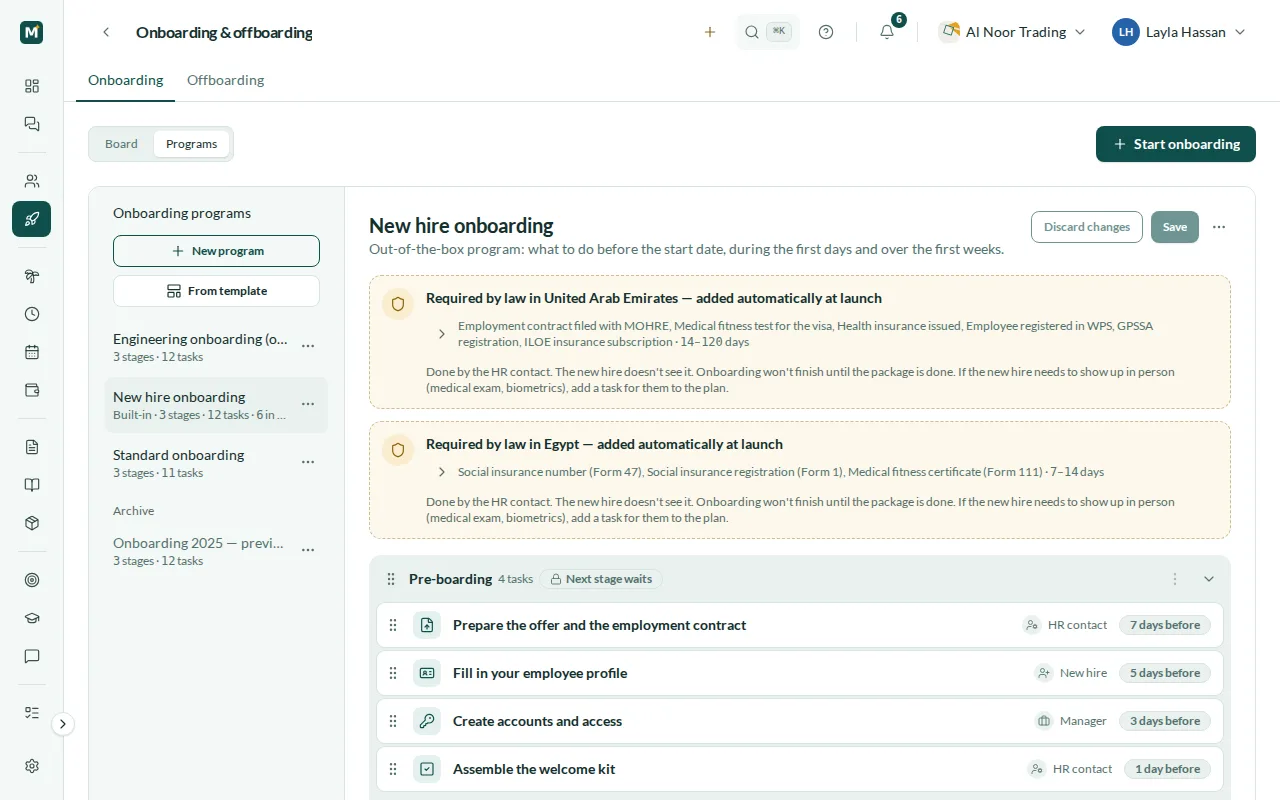Select the Onboarding tab
Image resolution: width=1280 pixels, height=800 pixels.
(x=125, y=80)
